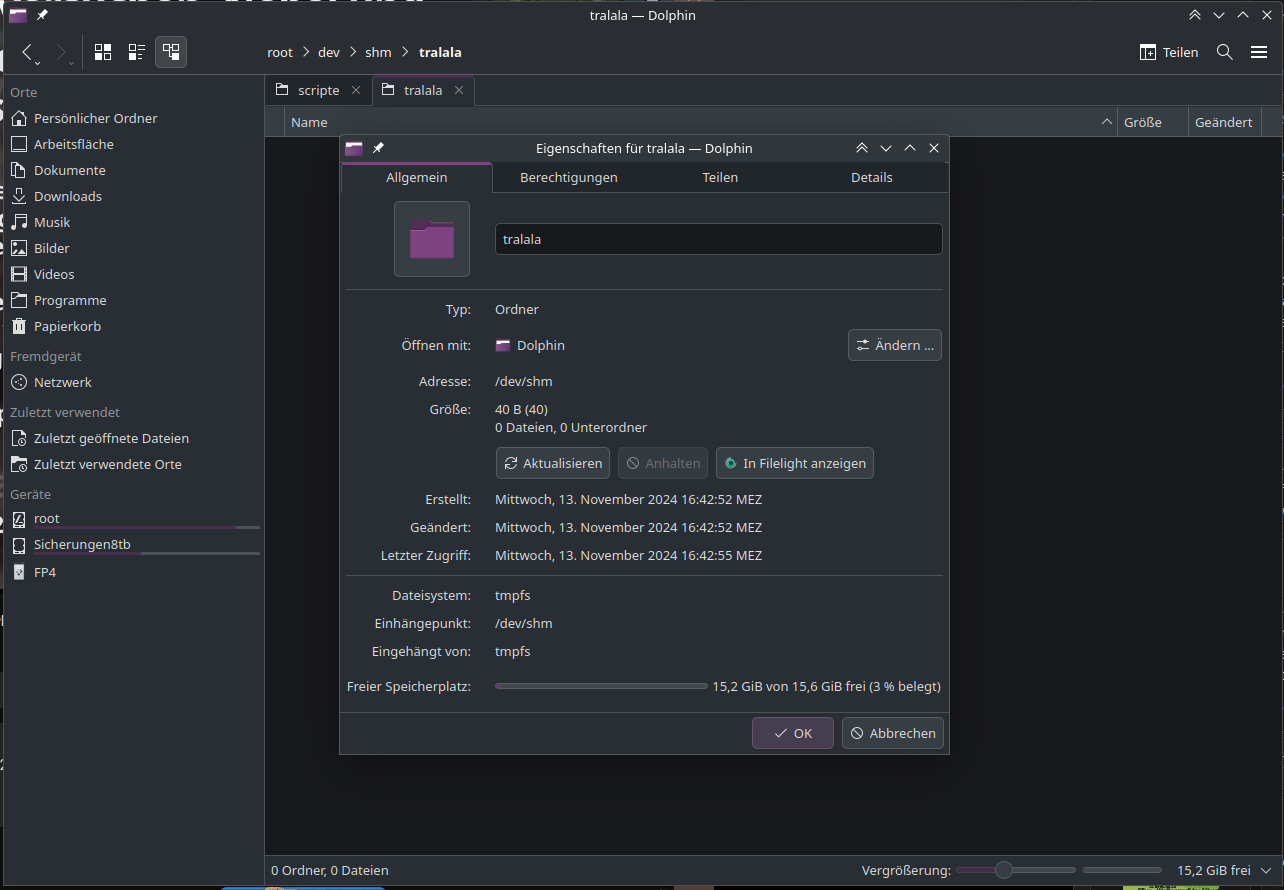Open the back button history arrow
The width and height of the screenshot is (1284, 890).
coord(37,63)
